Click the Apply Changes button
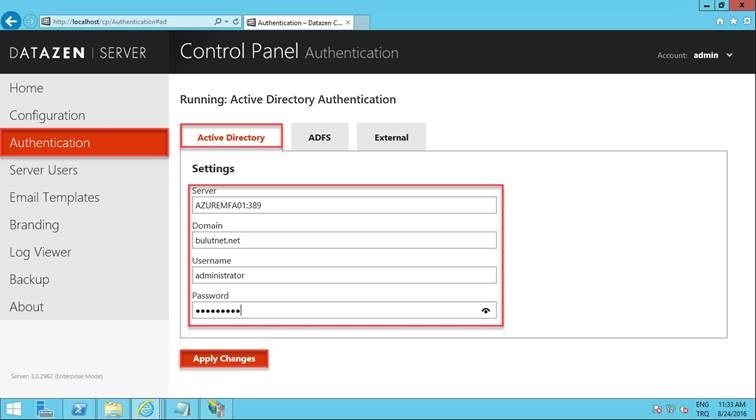Screen dimensions: 756x420 tap(224, 359)
